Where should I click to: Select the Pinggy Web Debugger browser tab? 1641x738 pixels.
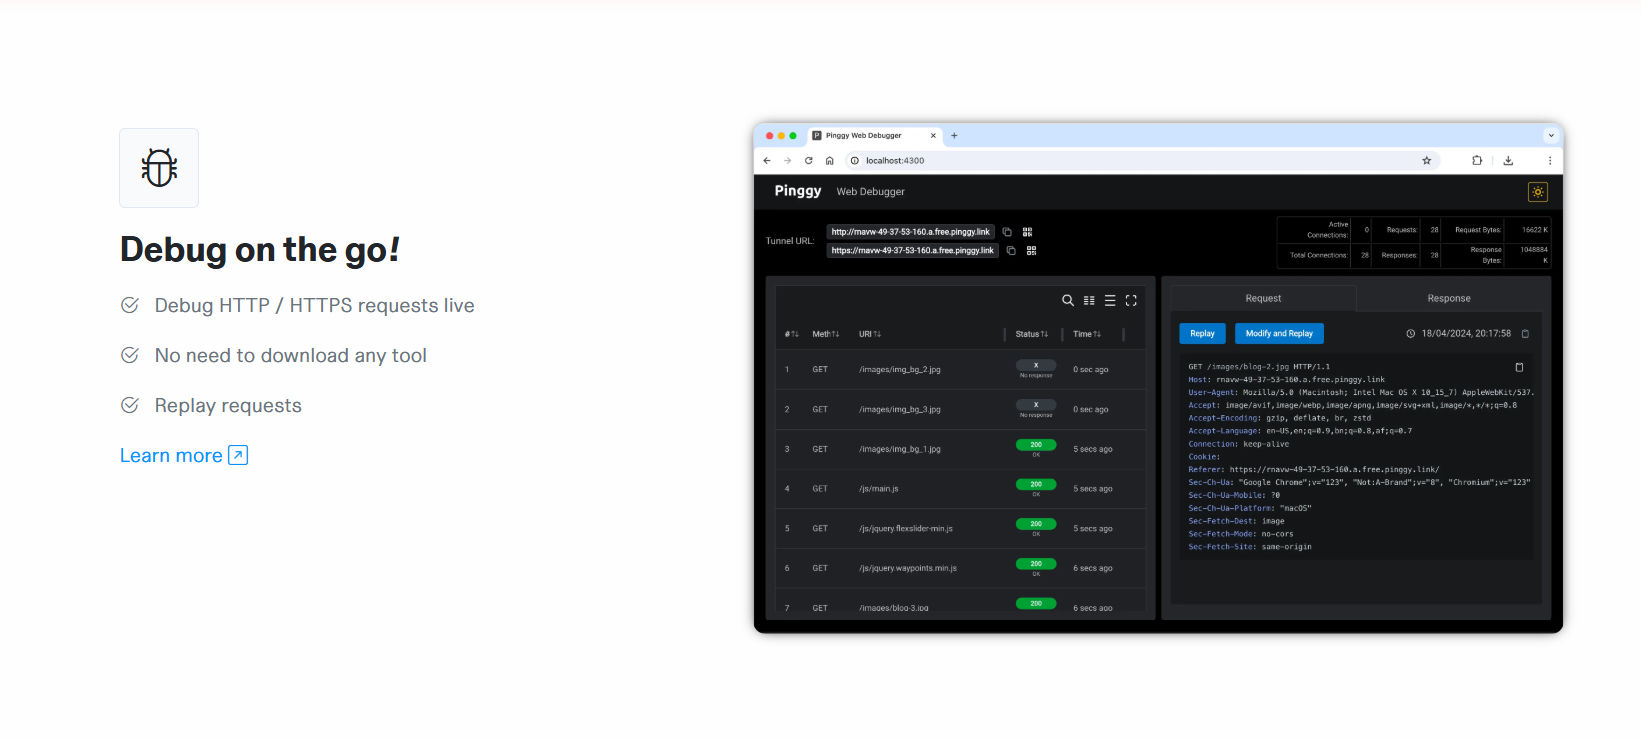pyautogui.click(x=874, y=135)
